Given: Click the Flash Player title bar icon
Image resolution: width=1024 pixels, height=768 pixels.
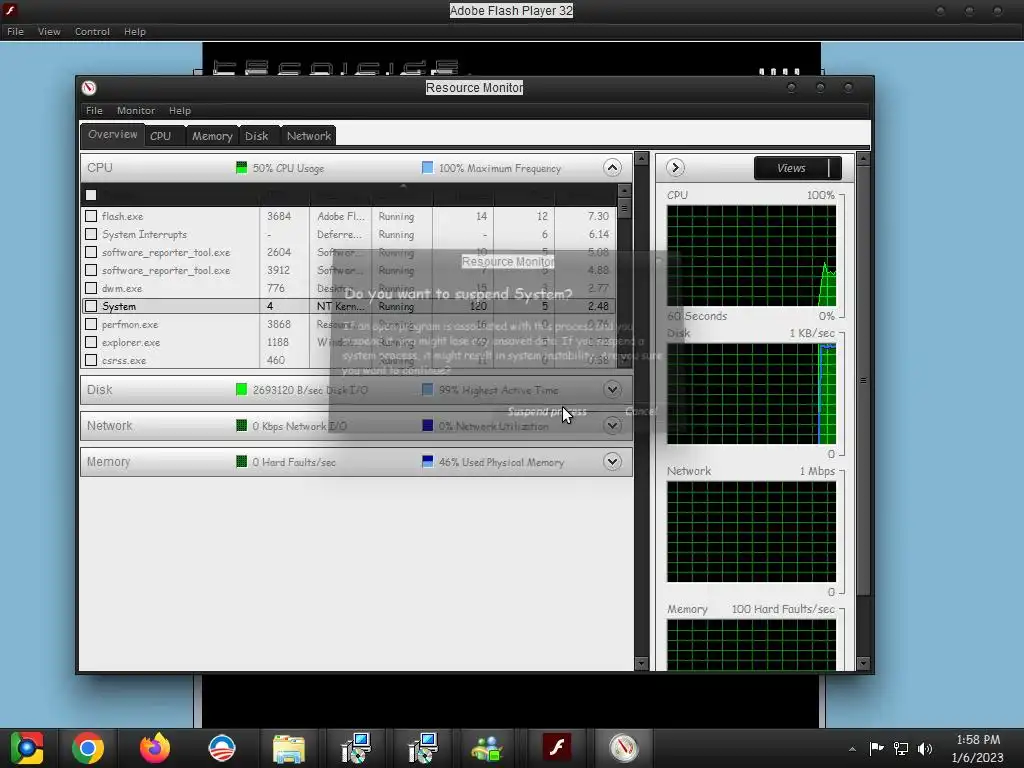Looking at the screenshot, I should 10,10.
